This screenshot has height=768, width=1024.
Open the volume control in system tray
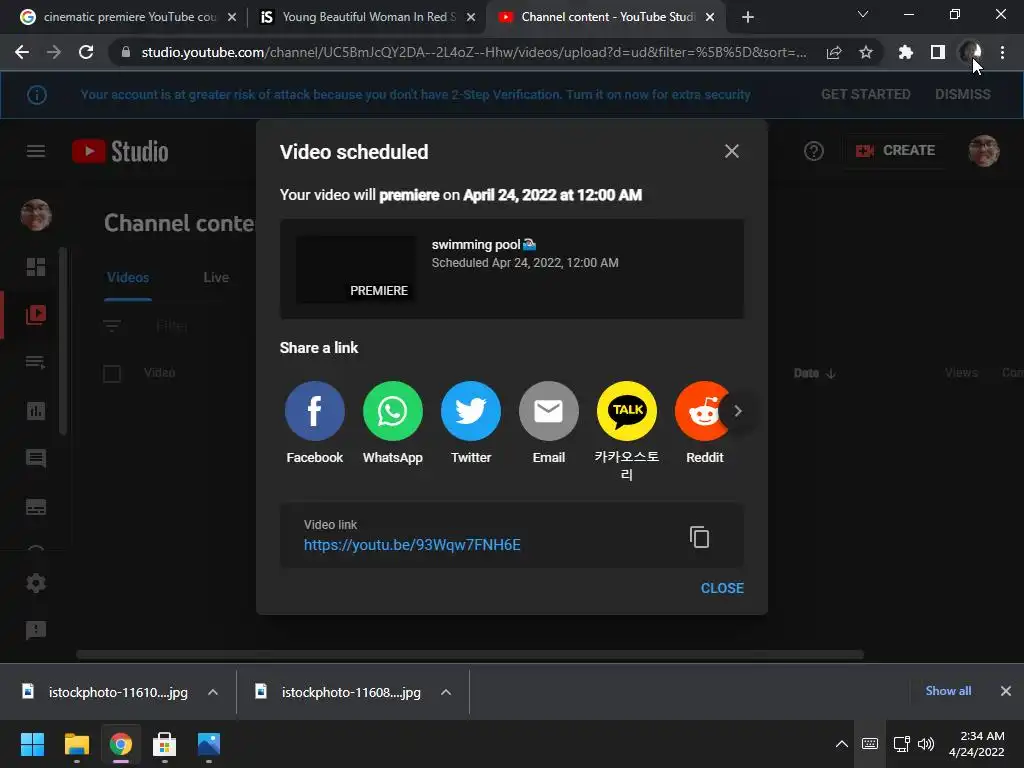[x=925, y=744]
